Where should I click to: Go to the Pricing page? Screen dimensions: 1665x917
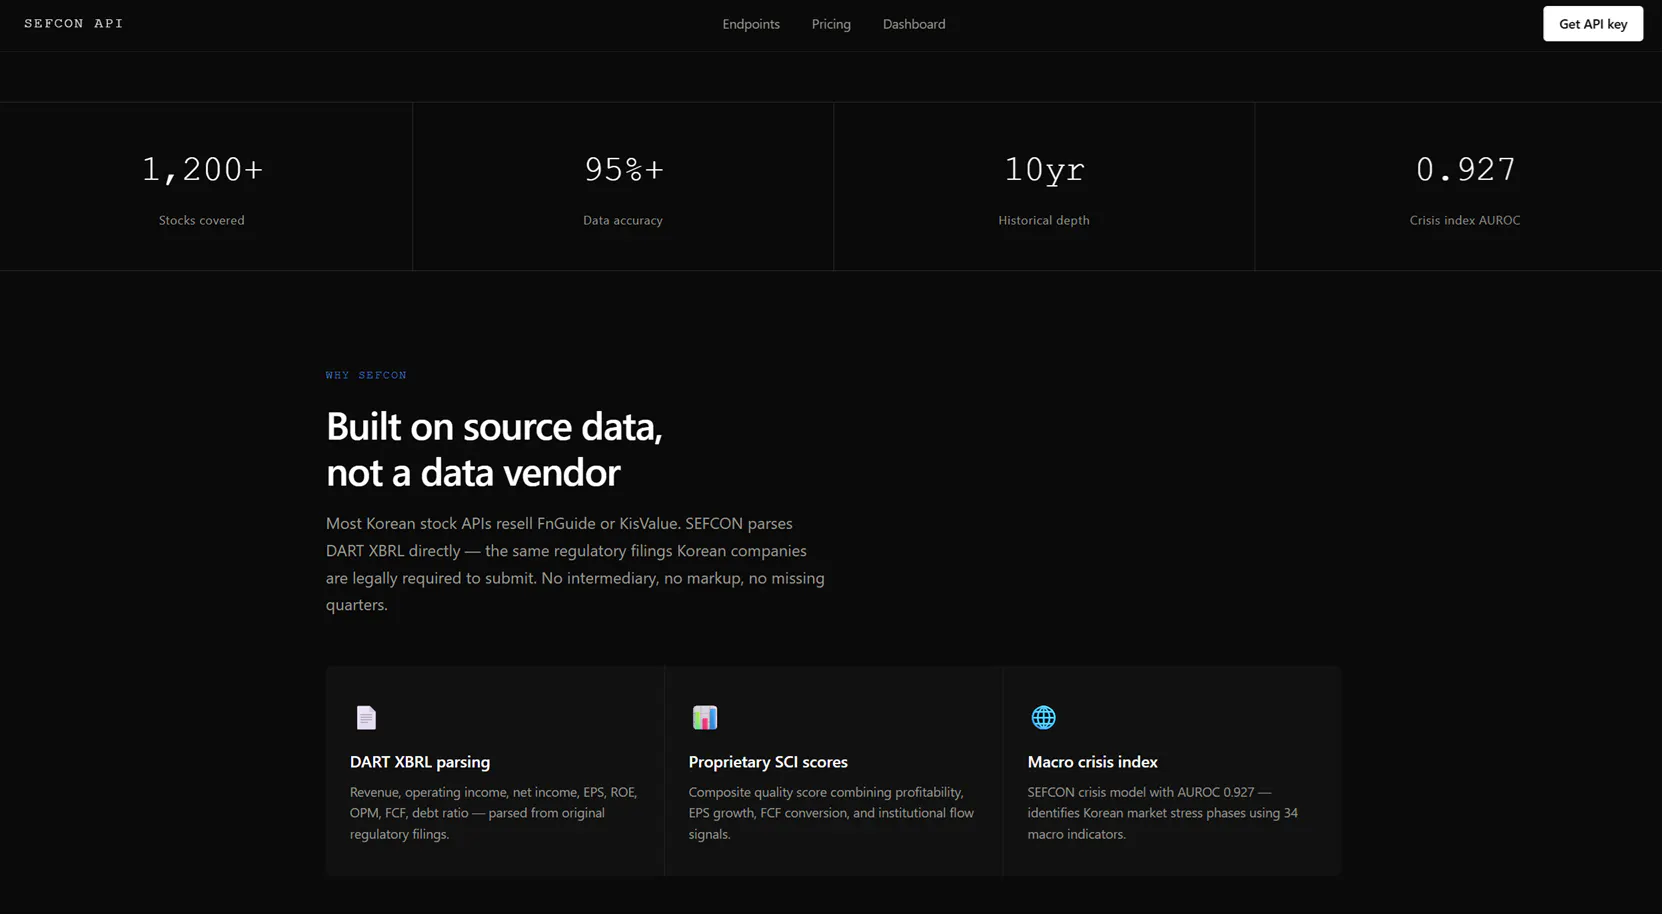[x=832, y=24]
